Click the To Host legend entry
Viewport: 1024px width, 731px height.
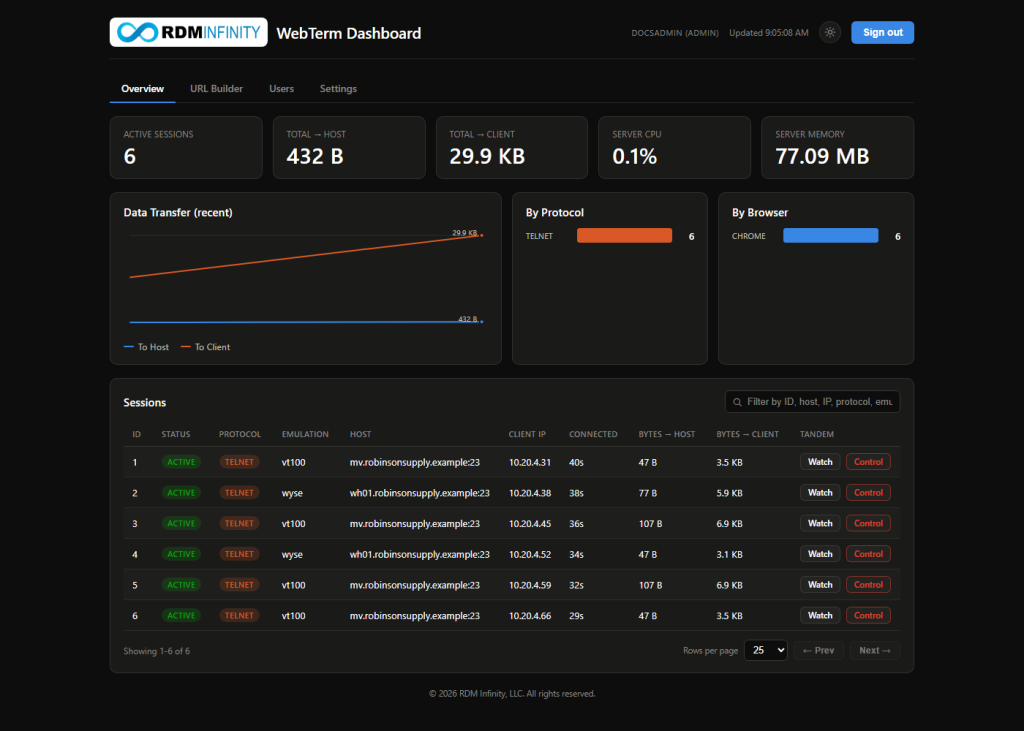[x=146, y=347]
